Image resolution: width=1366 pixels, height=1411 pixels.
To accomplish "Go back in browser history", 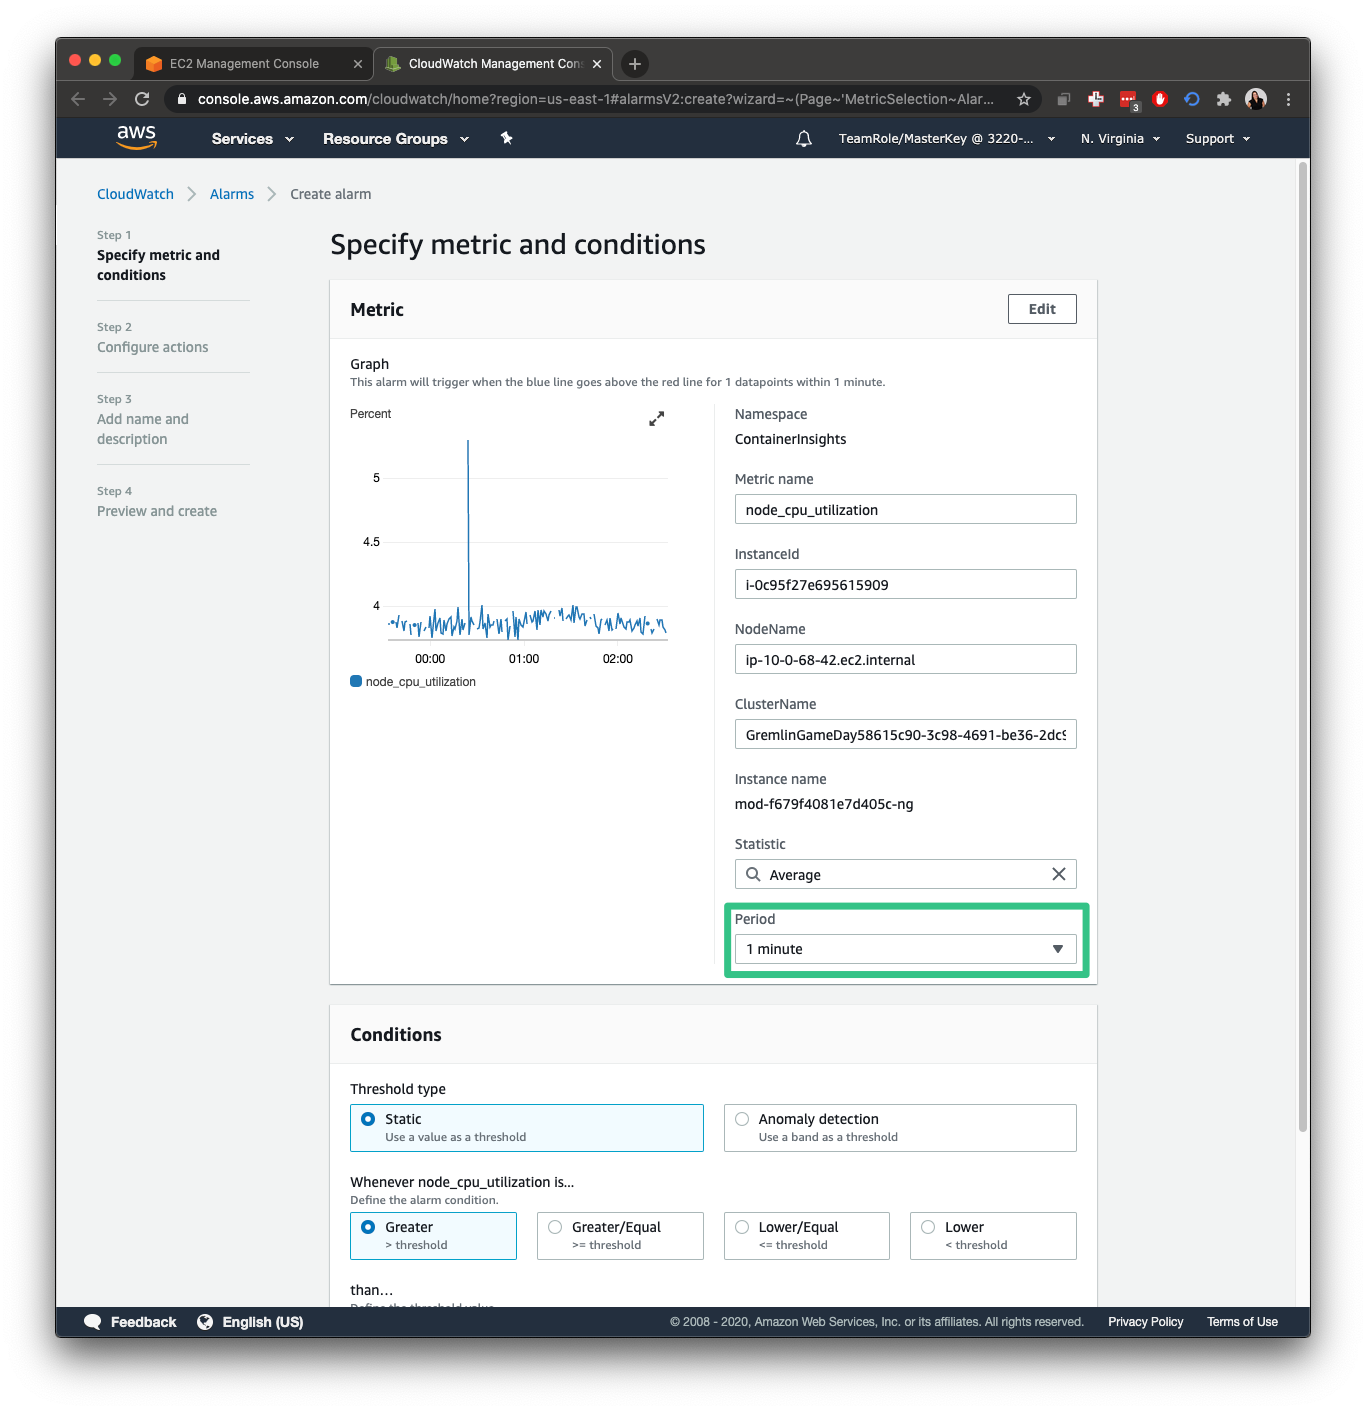I will coord(78,99).
